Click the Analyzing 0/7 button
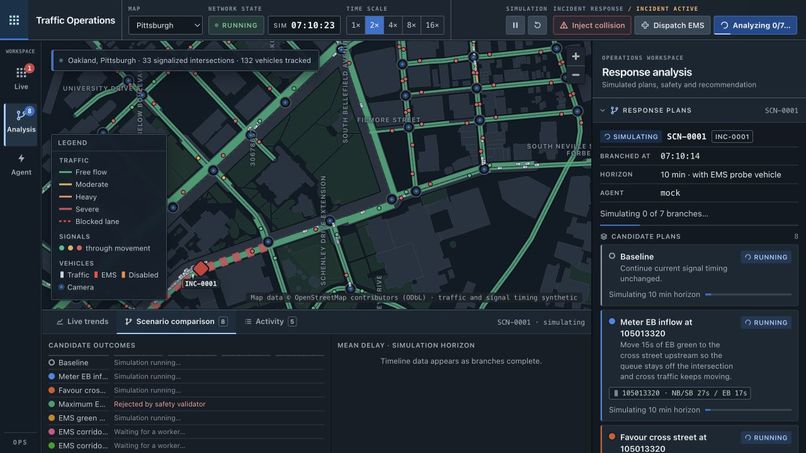806x453 pixels. pyautogui.click(x=755, y=25)
